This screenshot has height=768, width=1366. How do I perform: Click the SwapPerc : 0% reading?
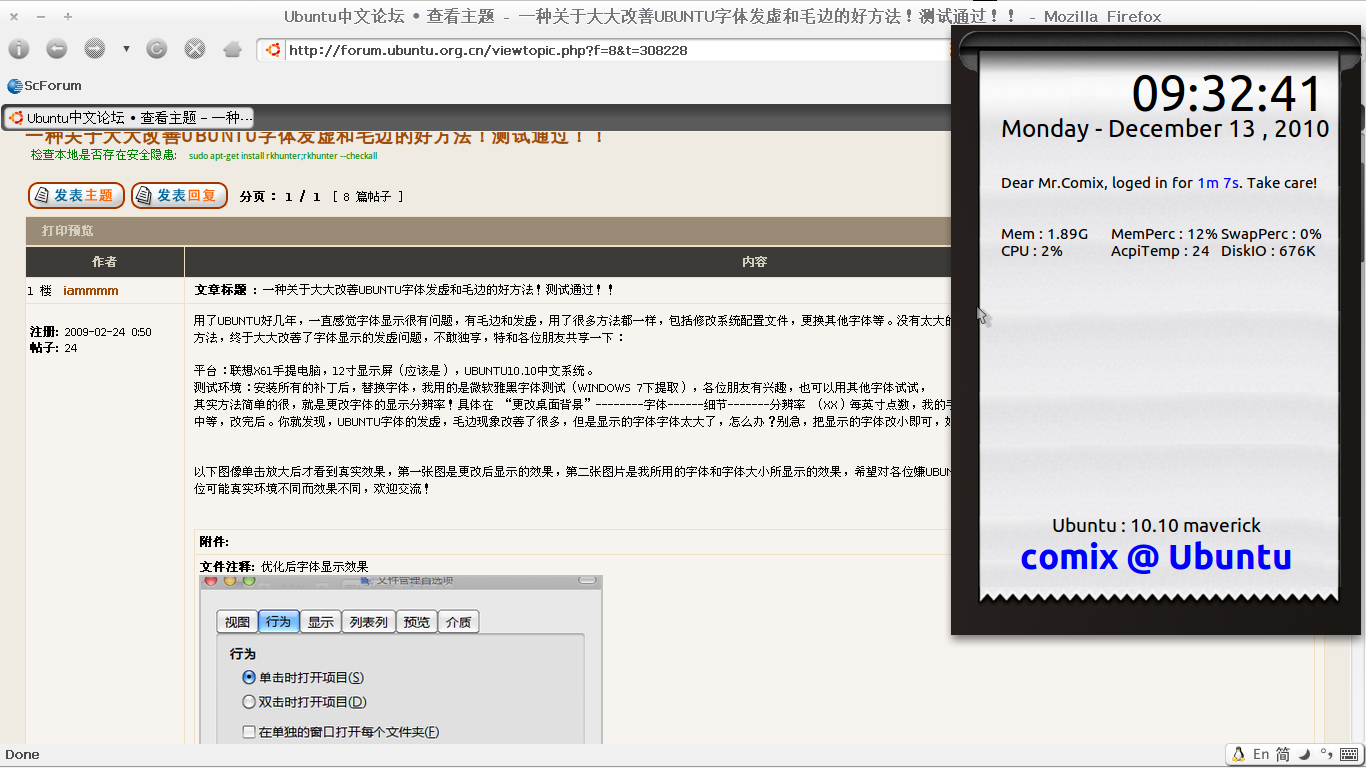coord(1271,234)
